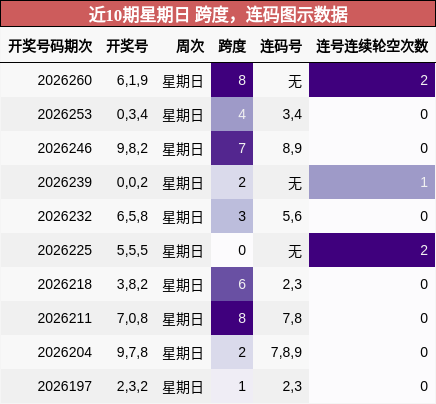The image size is (436, 404).
Task: Click miss count 0 in row 2026218
Action: coord(372,284)
